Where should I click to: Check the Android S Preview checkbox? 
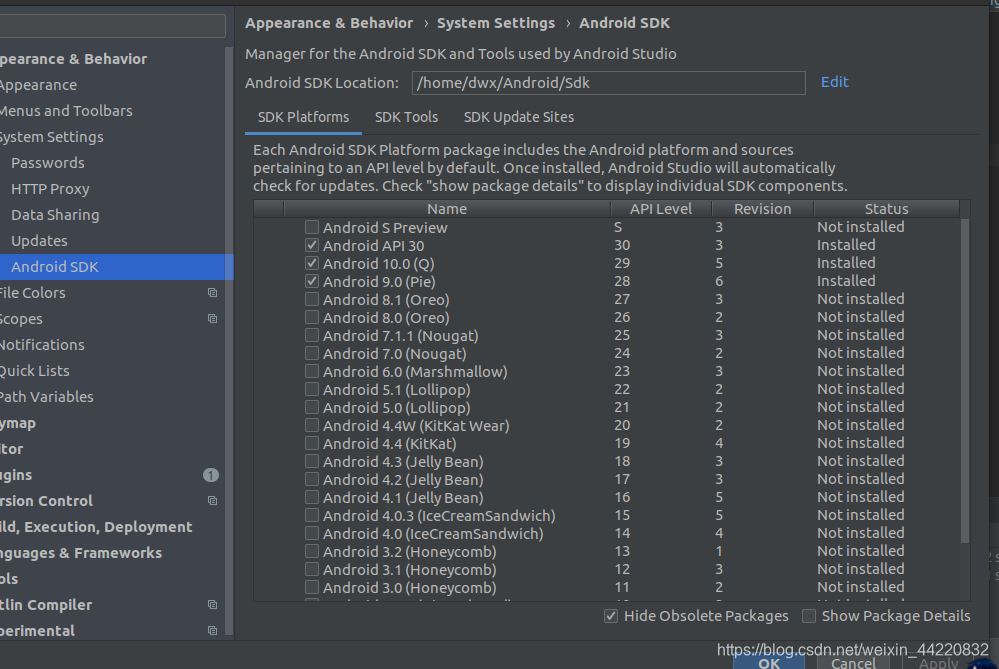pos(312,227)
